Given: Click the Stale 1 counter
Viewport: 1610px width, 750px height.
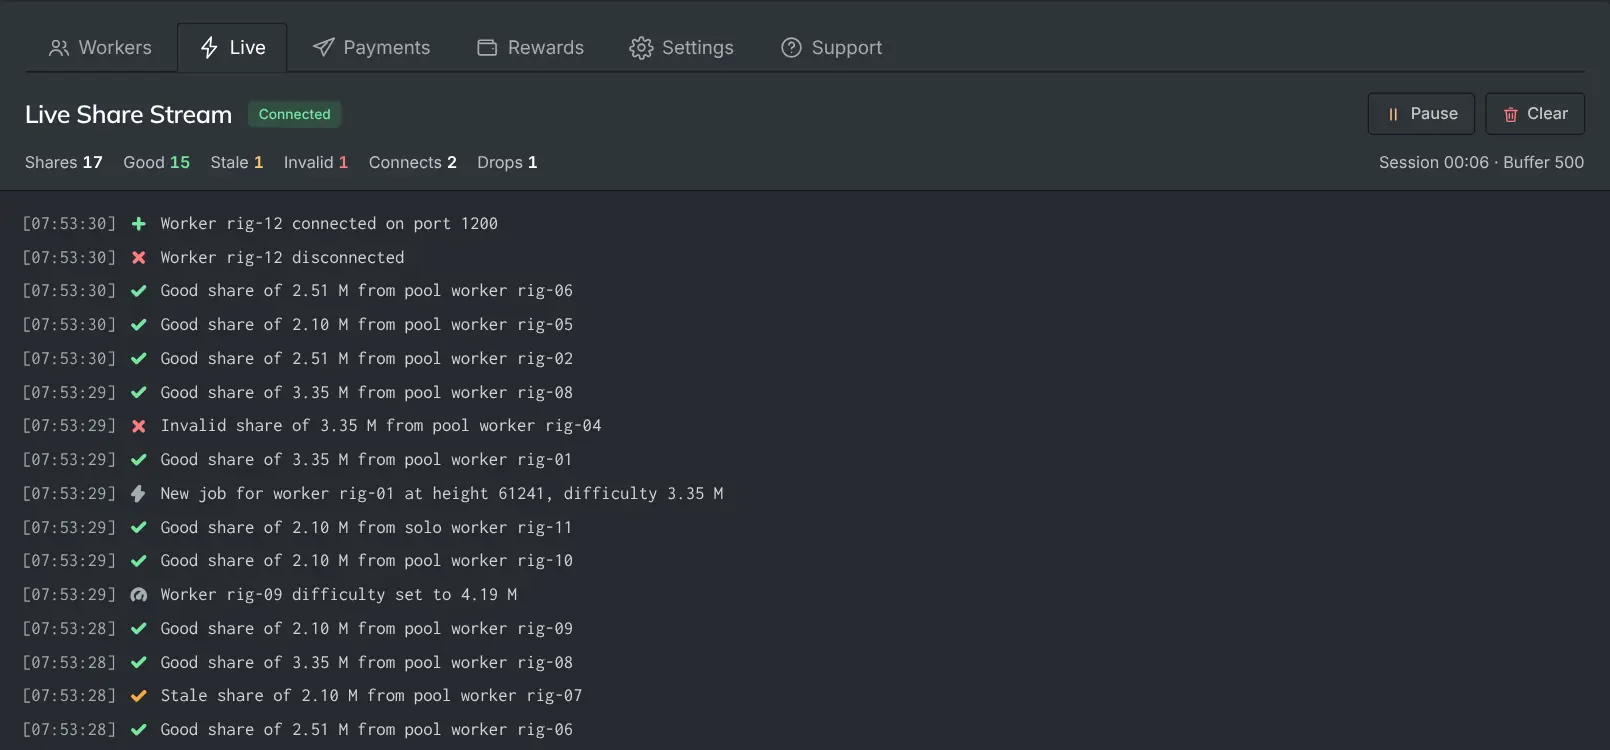Looking at the screenshot, I should pos(237,162).
